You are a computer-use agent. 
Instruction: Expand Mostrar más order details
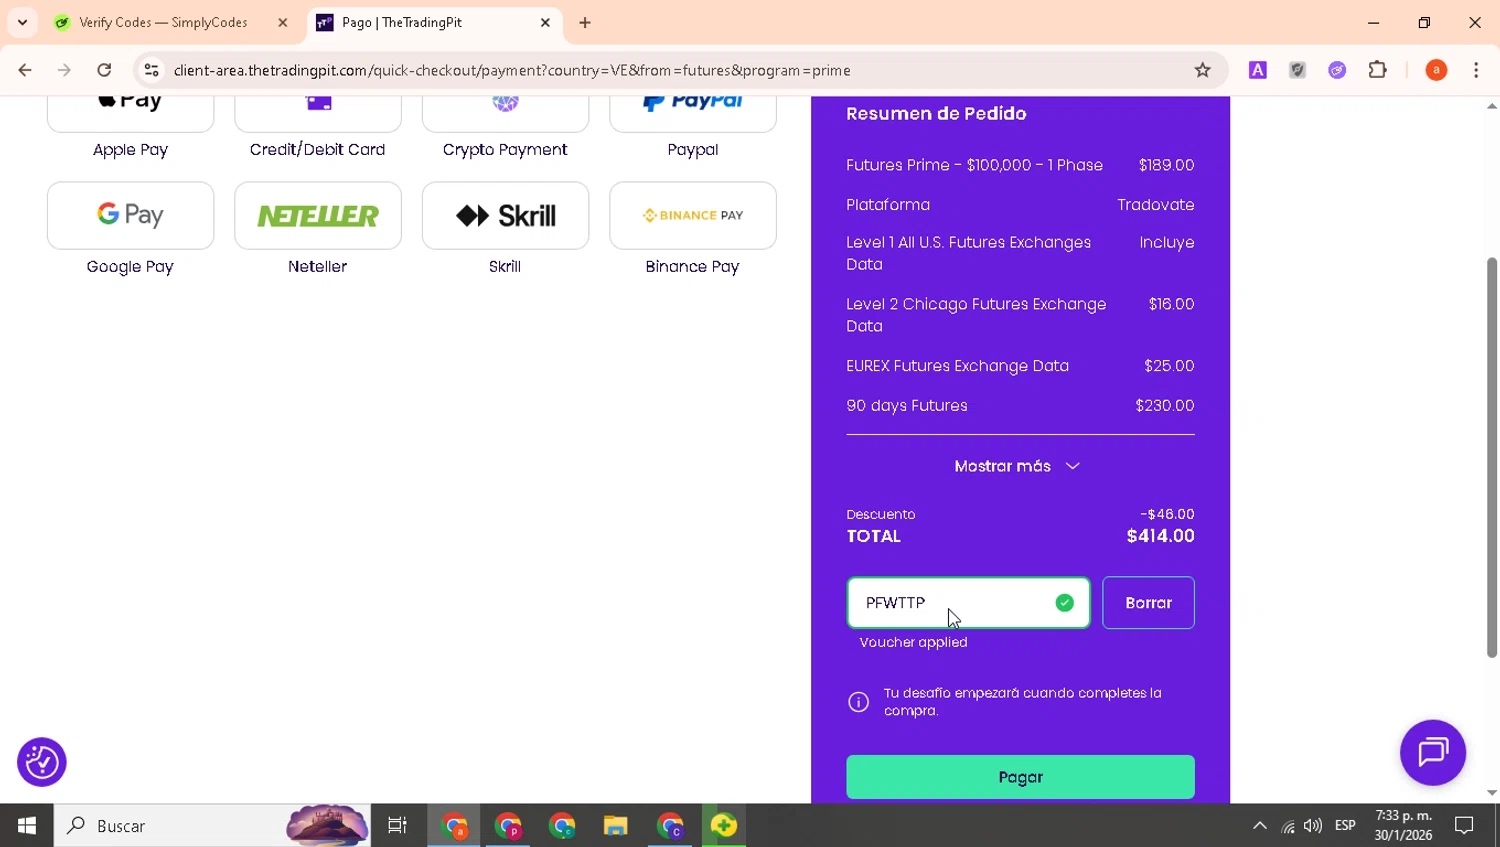coord(1017,466)
